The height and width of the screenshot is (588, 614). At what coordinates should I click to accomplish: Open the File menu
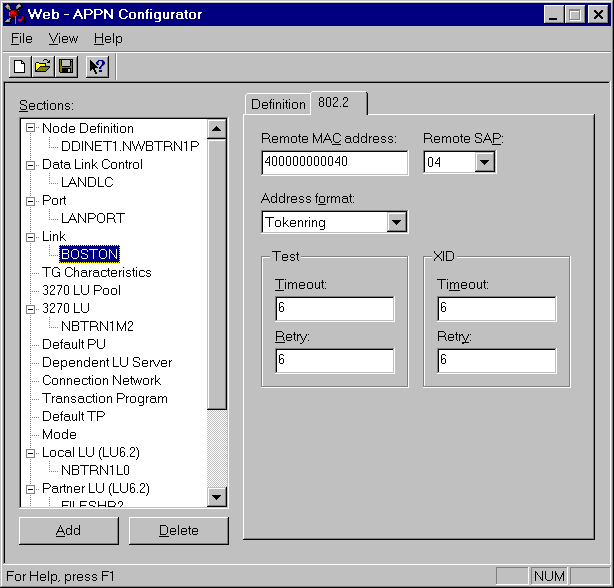pyautogui.click(x=21, y=39)
